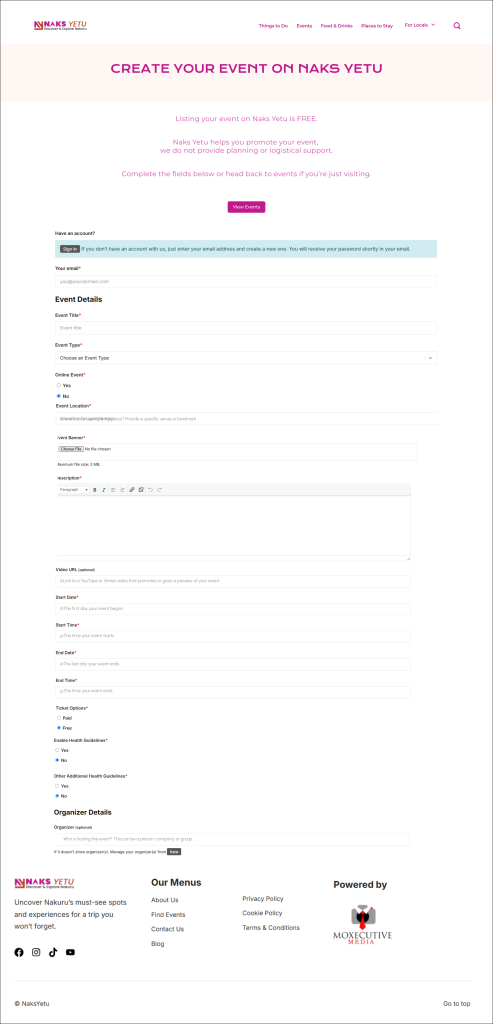Open the Facebook icon in footer
The height and width of the screenshot is (1024, 493).
(19, 952)
